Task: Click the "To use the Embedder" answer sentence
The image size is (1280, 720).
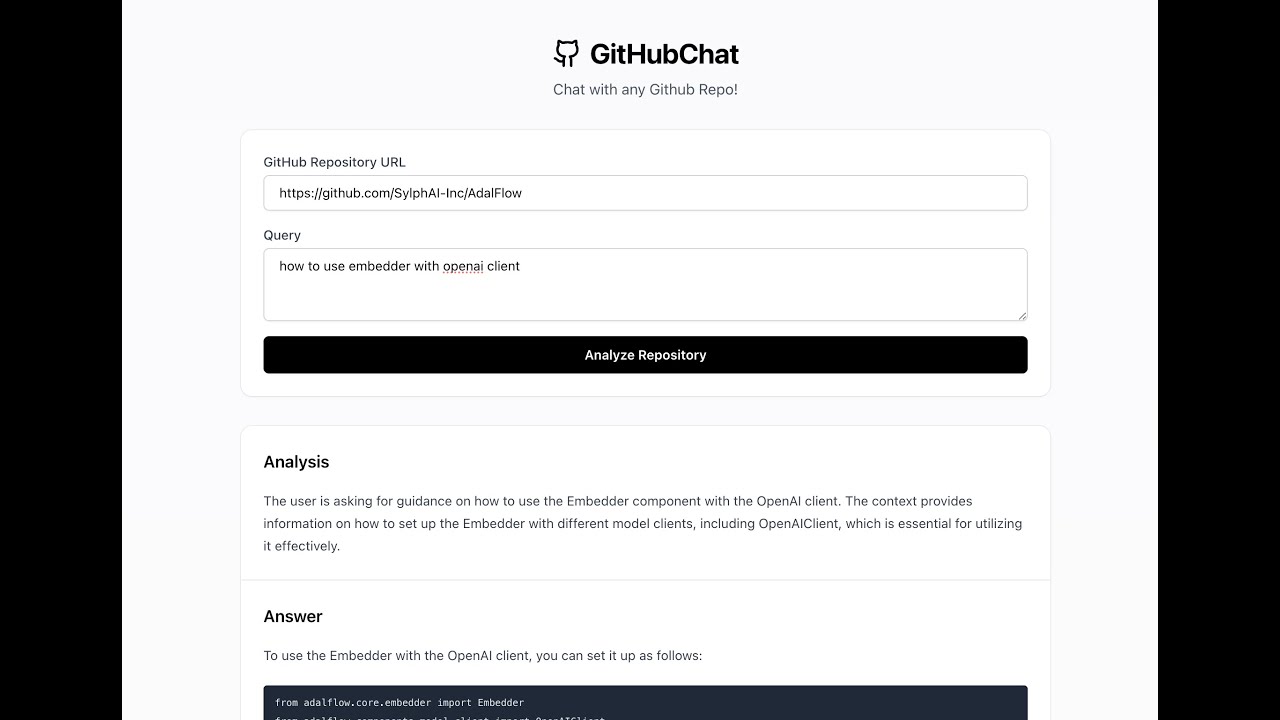Action: point(483,656)
